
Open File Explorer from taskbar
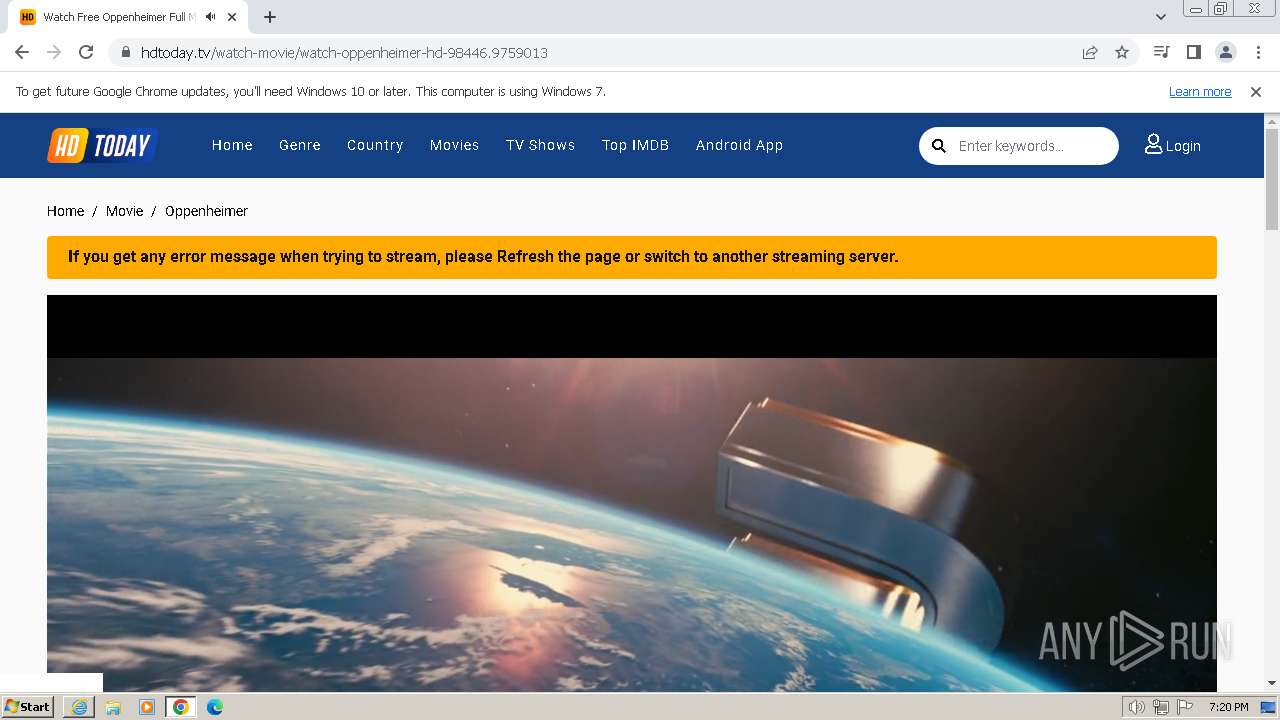[x=113, y=707]
